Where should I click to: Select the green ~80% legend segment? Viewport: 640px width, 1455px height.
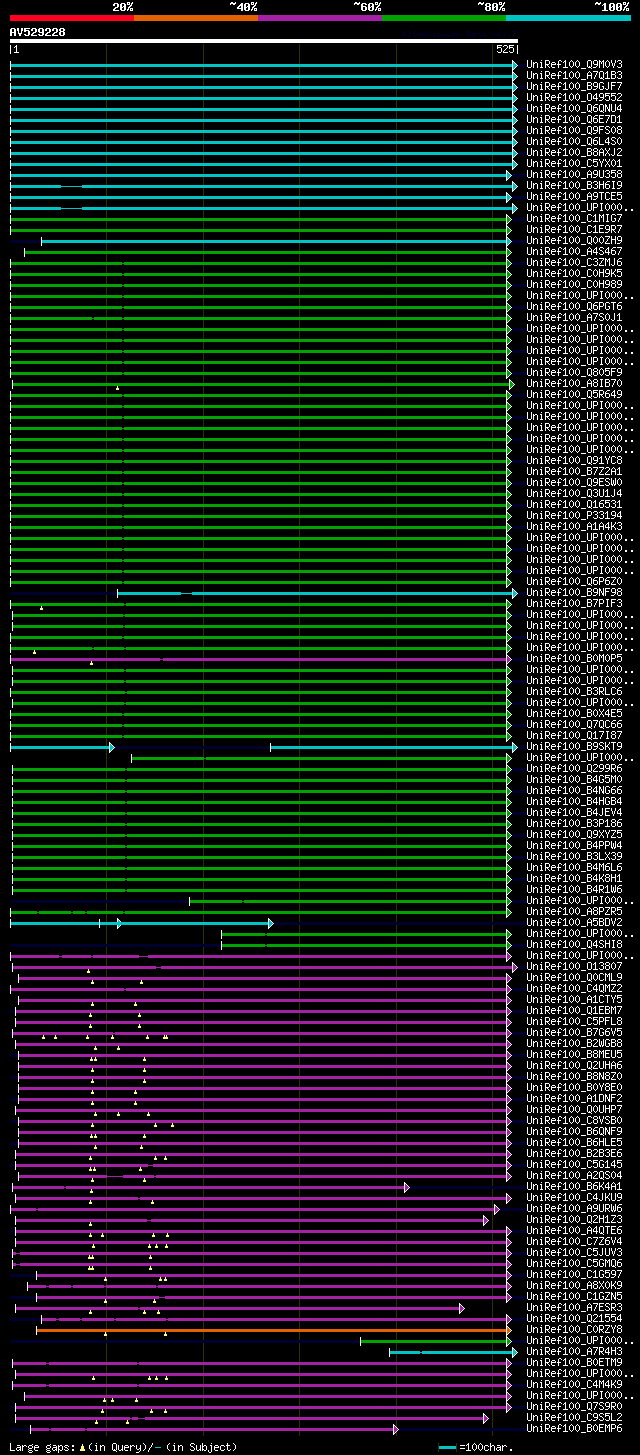[444, 17]
